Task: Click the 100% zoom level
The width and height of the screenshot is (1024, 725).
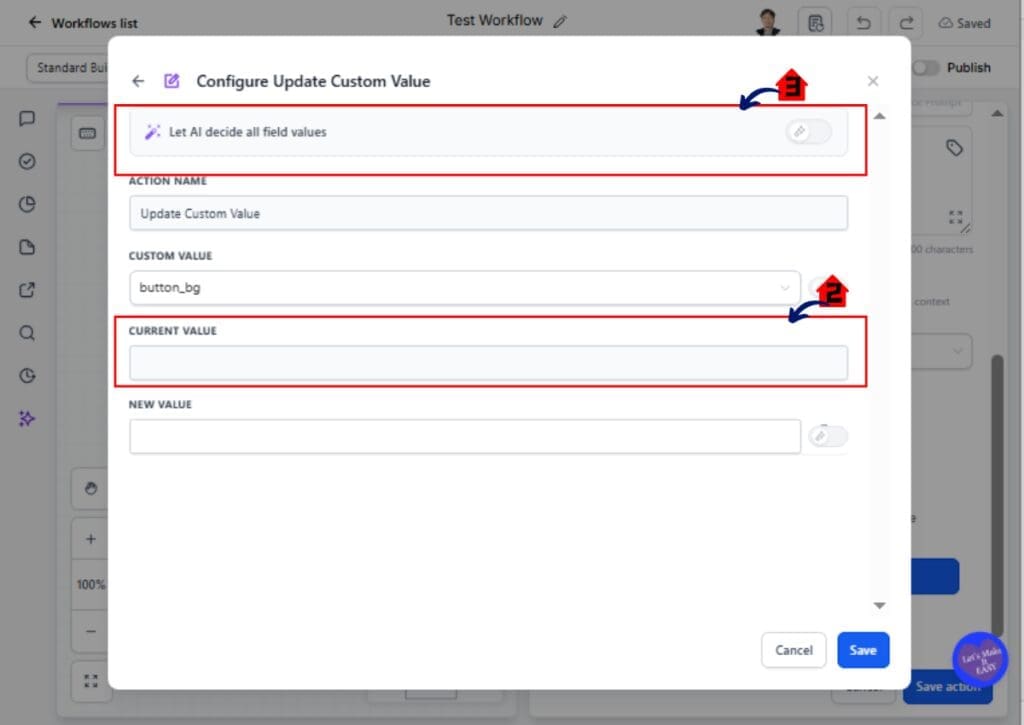Action: pos(91,585)
